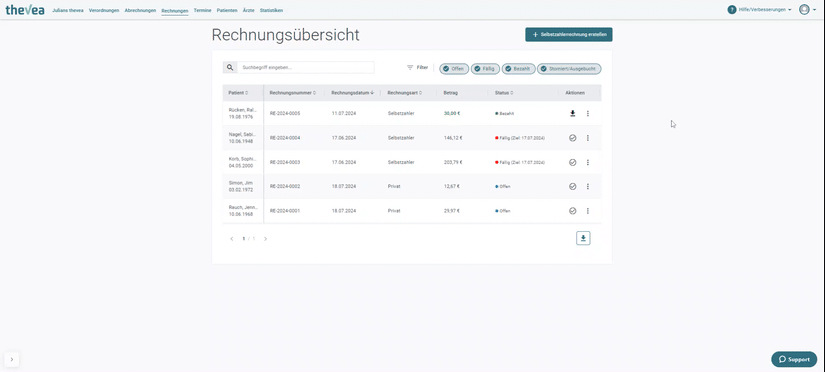Mark invoice RE-2024-0002 as paid
Screen dimensions: 825x372
click(x=572, y=186)
